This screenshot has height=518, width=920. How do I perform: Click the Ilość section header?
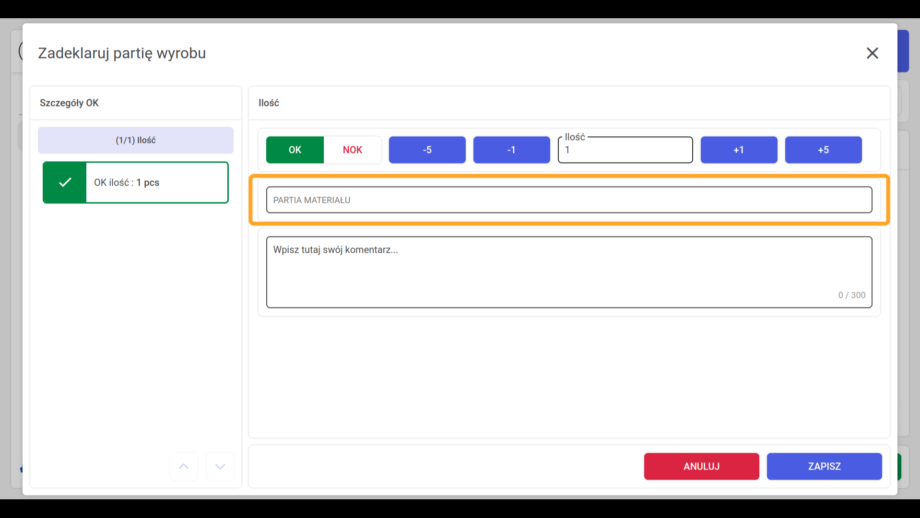tap(269, 103)
